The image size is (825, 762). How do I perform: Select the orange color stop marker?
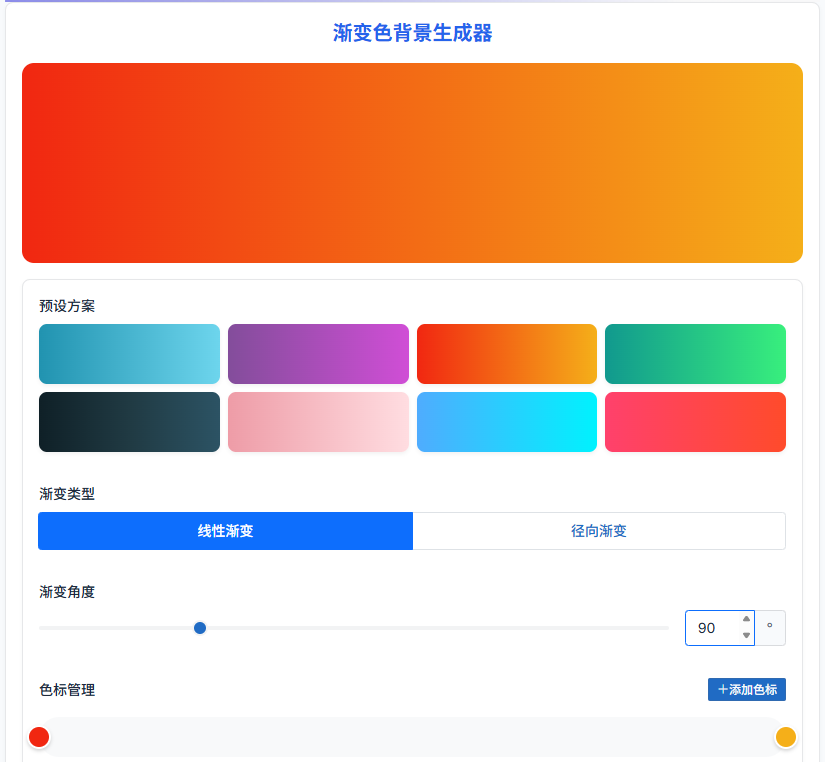pyautogui.click(x=786, y=737)
